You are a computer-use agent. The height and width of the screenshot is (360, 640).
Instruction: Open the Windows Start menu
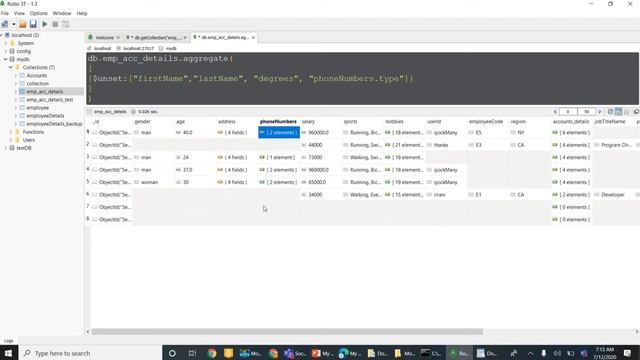pyautogui.click(x=9, y=353)
